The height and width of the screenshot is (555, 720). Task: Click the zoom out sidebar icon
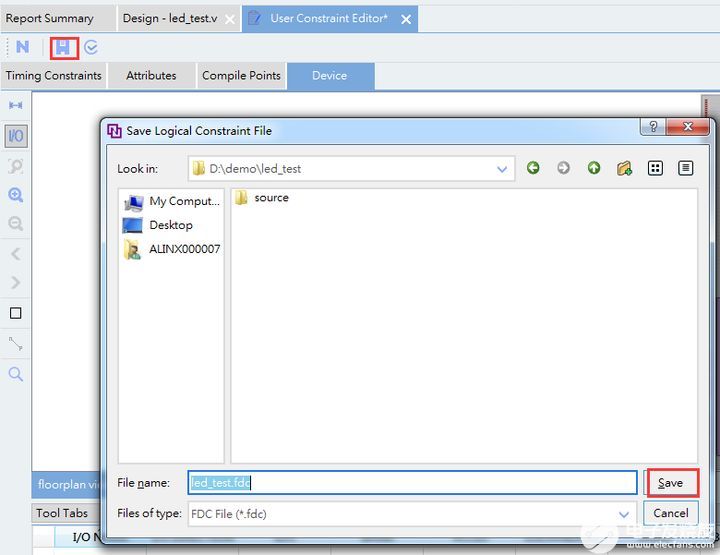[16, 224]
